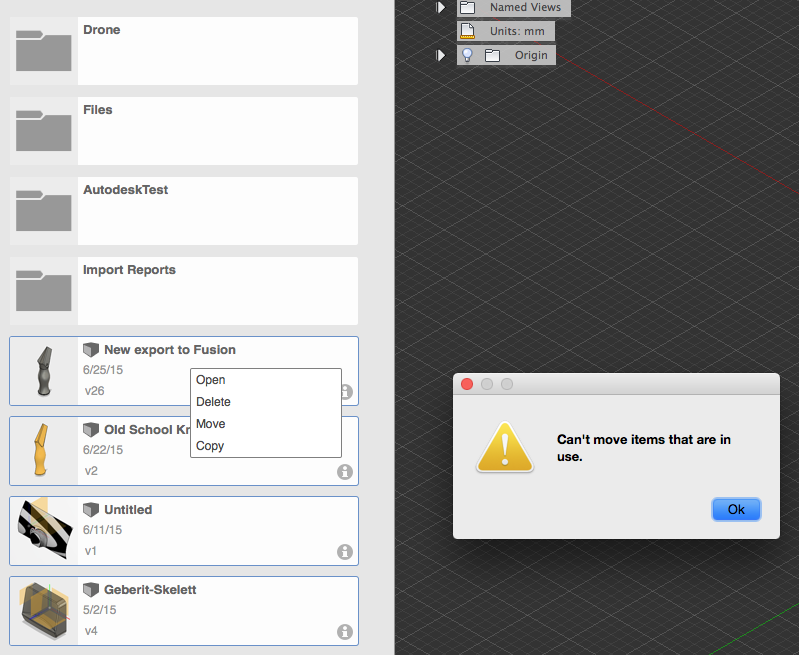Click the Files folder name
The width and height of the screenshot is (799, 655).
98,110
